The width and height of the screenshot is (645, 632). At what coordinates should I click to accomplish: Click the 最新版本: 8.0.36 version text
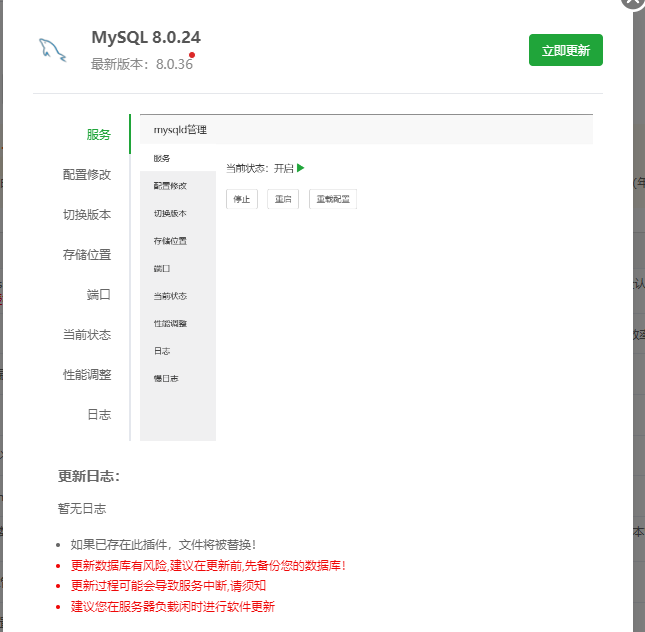(142, 64)
